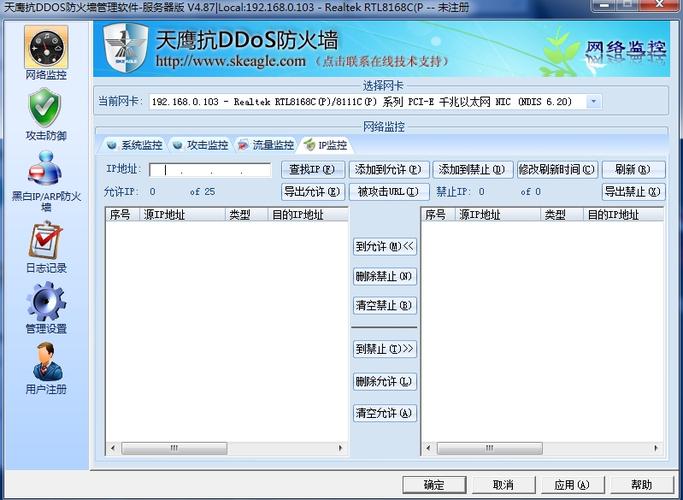Viewport: 683px width, 500px height.
Task: Click 添加到禁止(D) button
Action: tap(473, 169)
